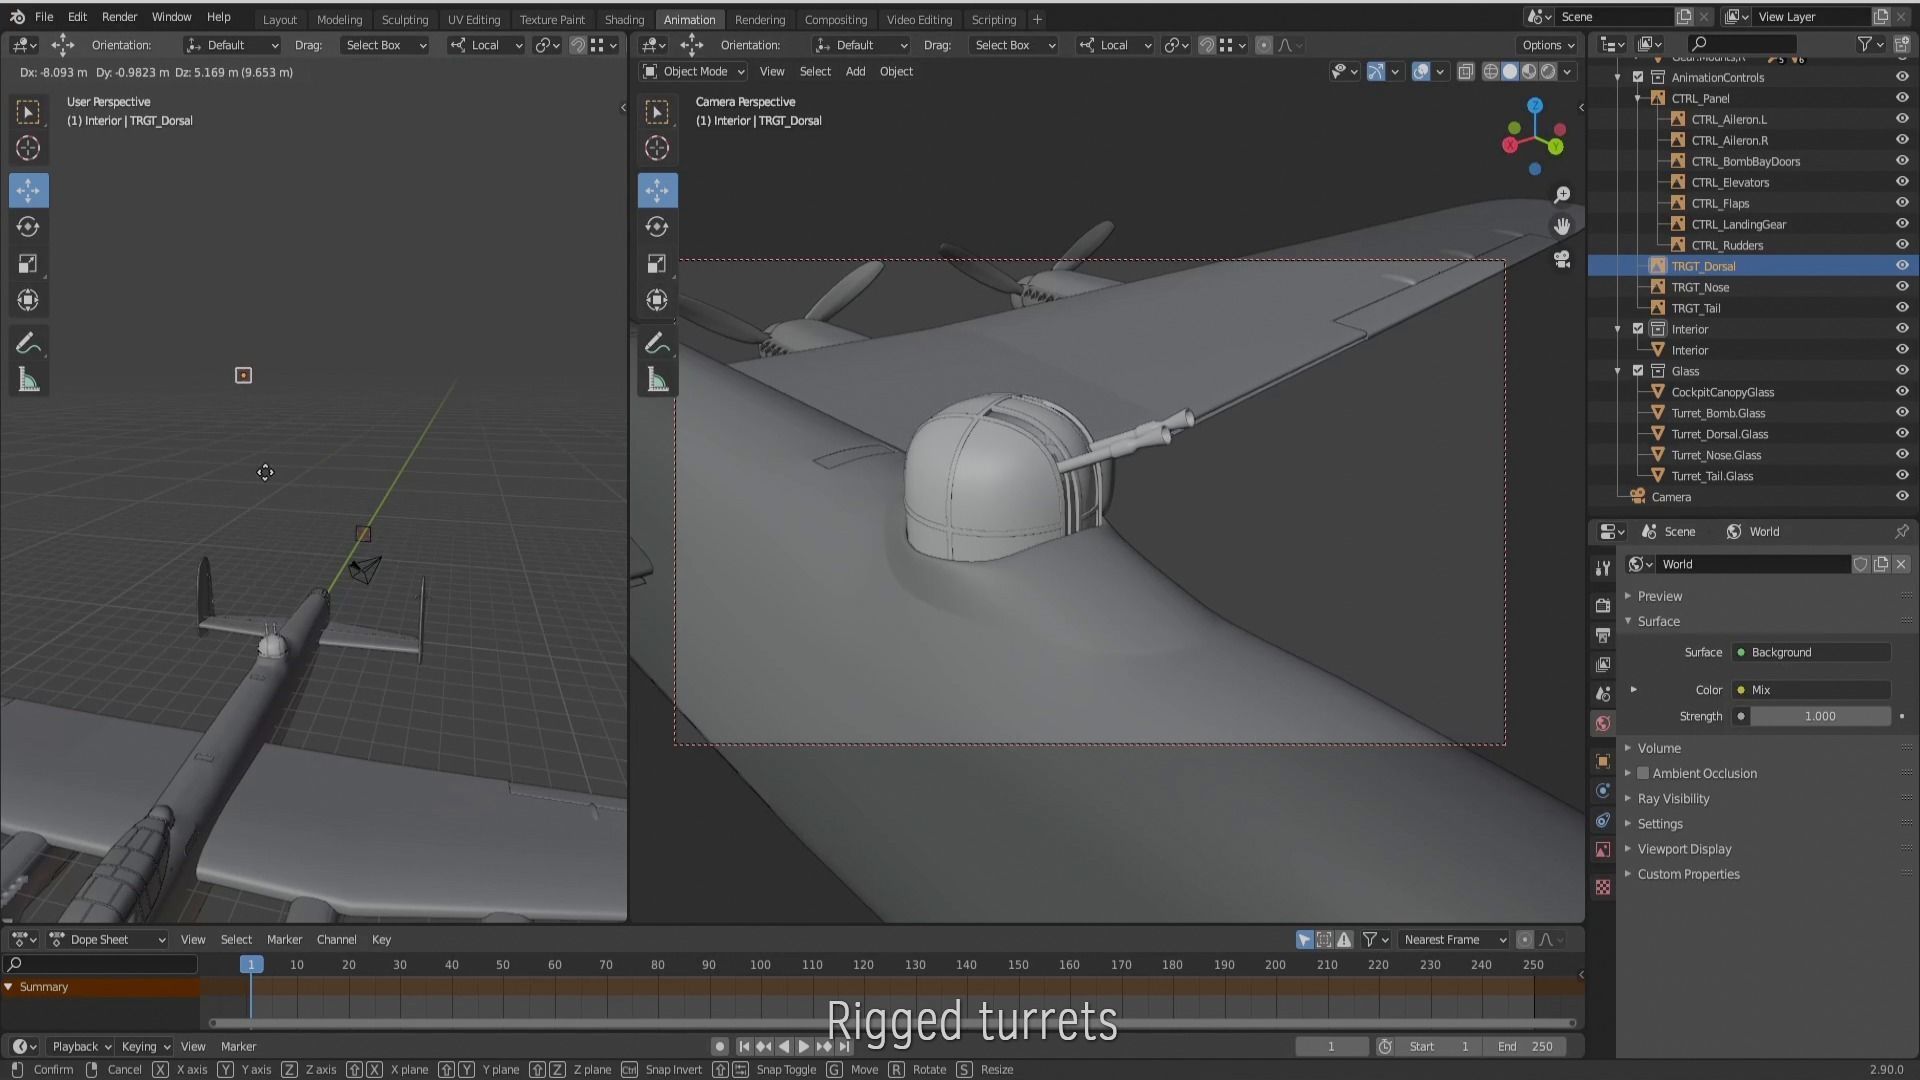1920x1080 pixels.
Task: Open the Nearest Frame snapping dropdown
Action: click(x=1453, y=939)
